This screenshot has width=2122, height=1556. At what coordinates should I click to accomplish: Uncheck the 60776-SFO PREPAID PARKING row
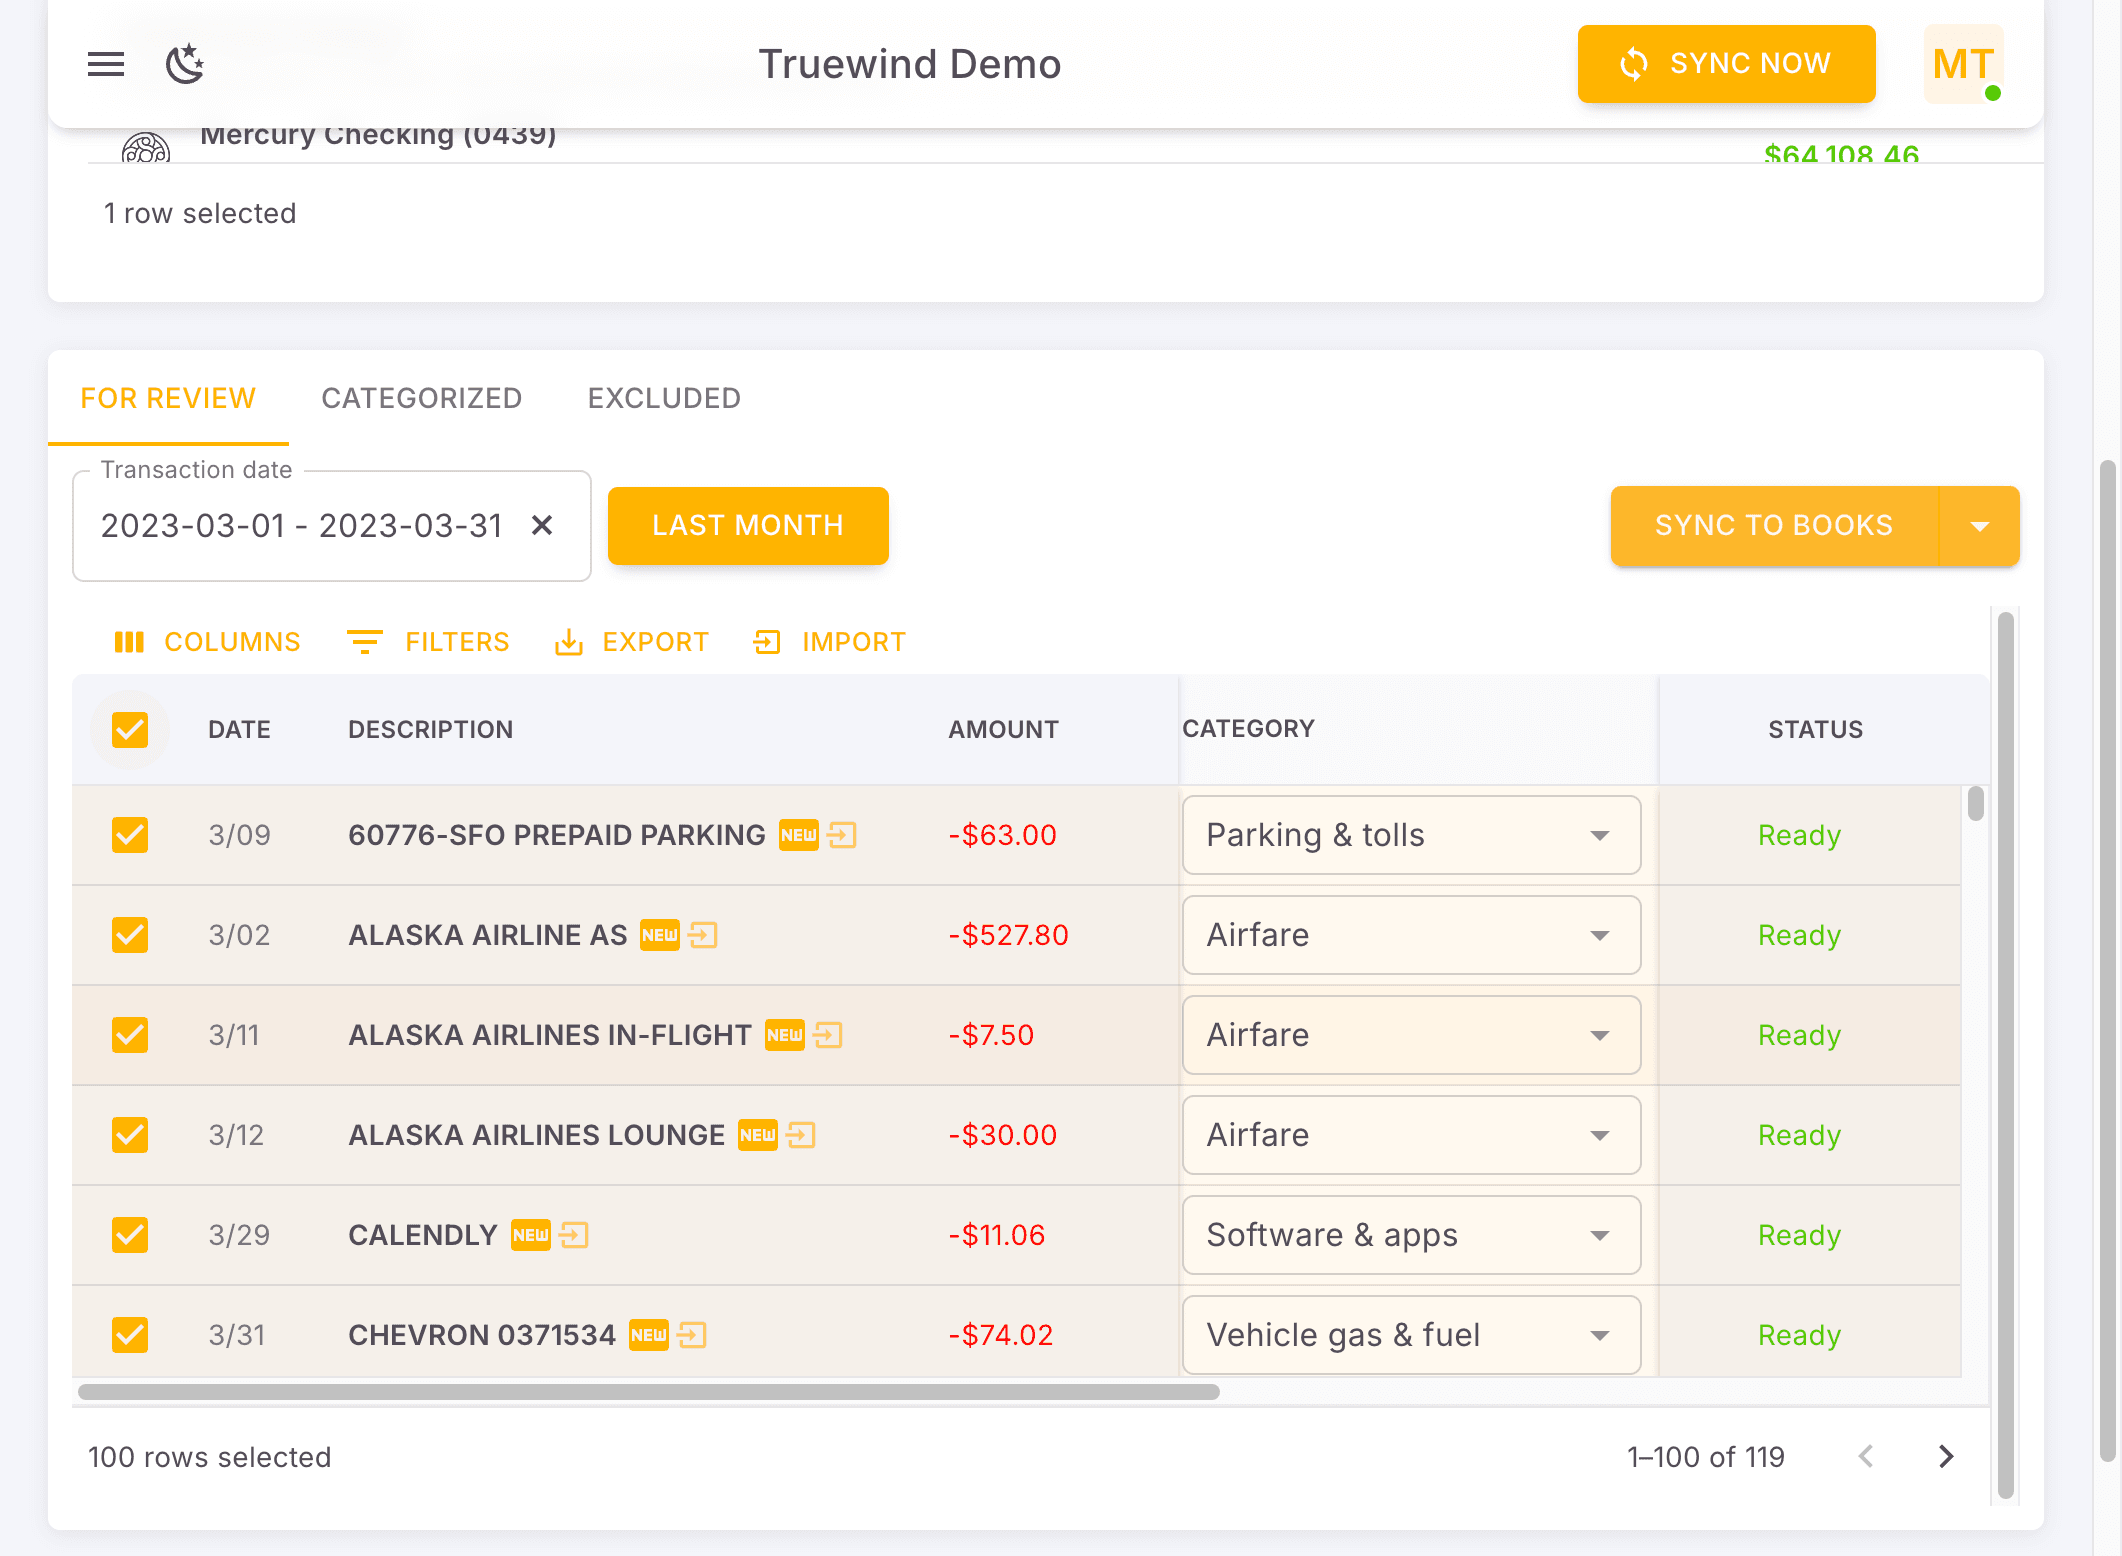(129, 835)
